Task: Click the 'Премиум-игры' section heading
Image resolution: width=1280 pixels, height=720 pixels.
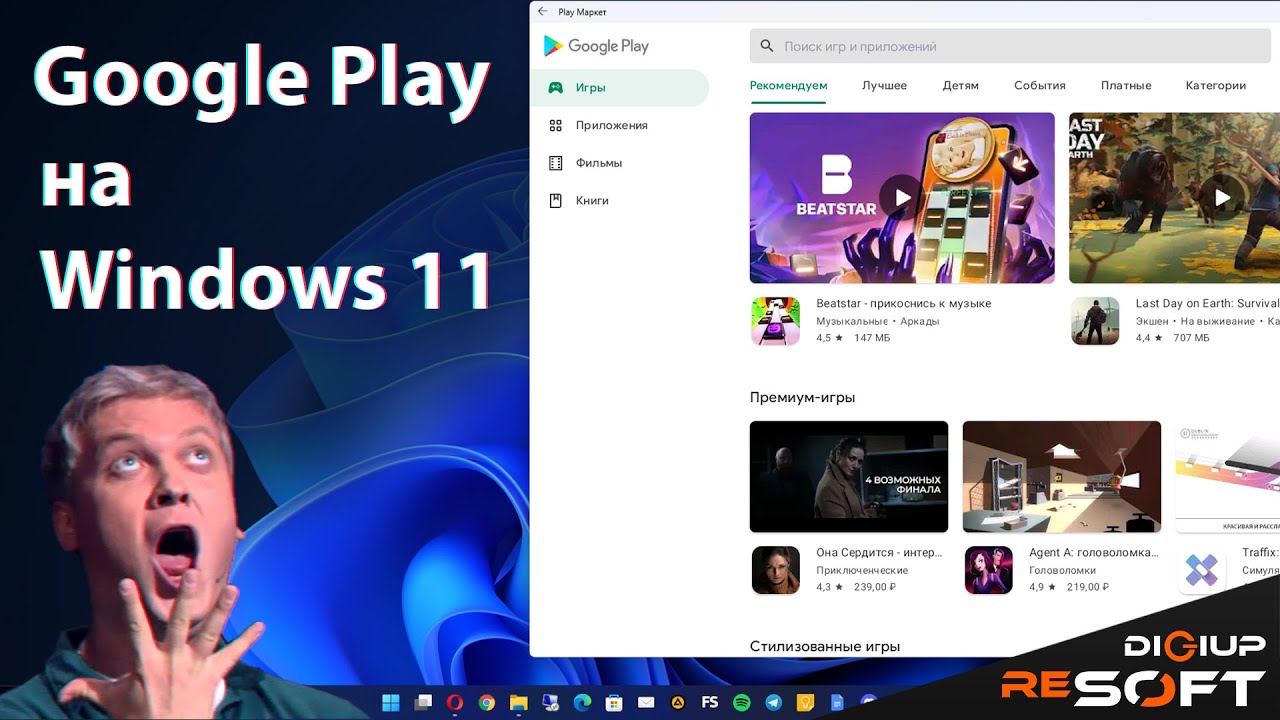Action: (802, 398)
